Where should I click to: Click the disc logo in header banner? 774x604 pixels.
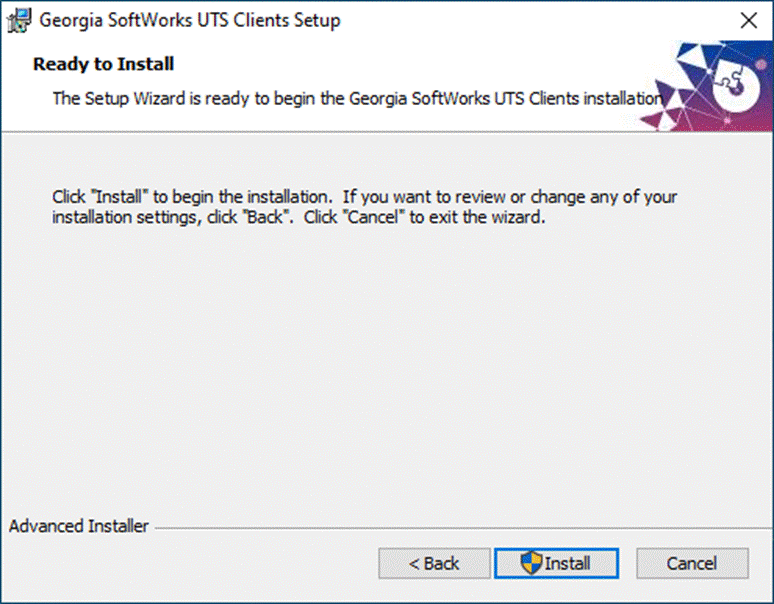[735, 87]
